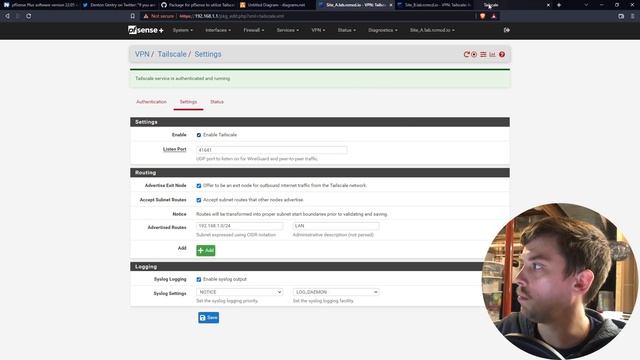
Task: Open the browser wallet icon
Action: pos(621,16)
